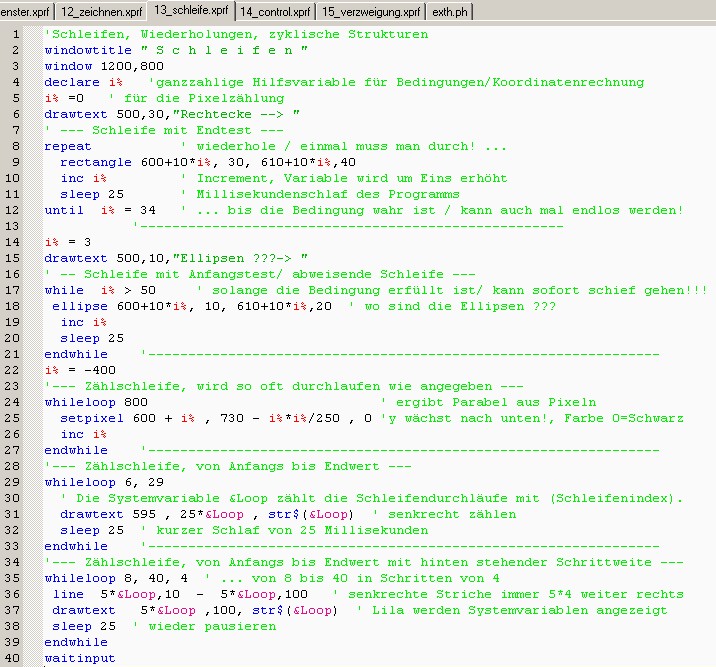Place cursor on setpixel command
This screenshot has width=716, height=667.
pyautogui.click(x=92, y=418)
